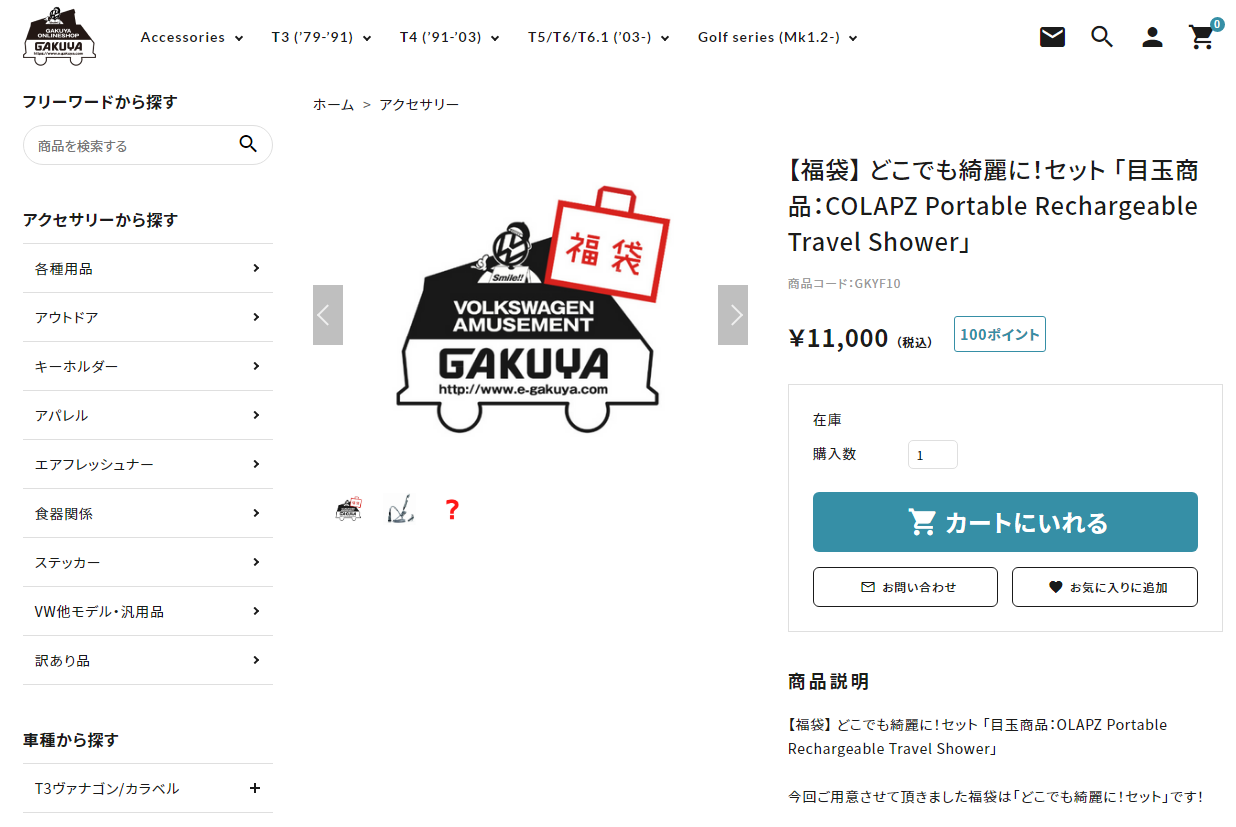
Task: Expand T3ヴァナゴン/カラベル plus toggle
Action: [255, 788]
